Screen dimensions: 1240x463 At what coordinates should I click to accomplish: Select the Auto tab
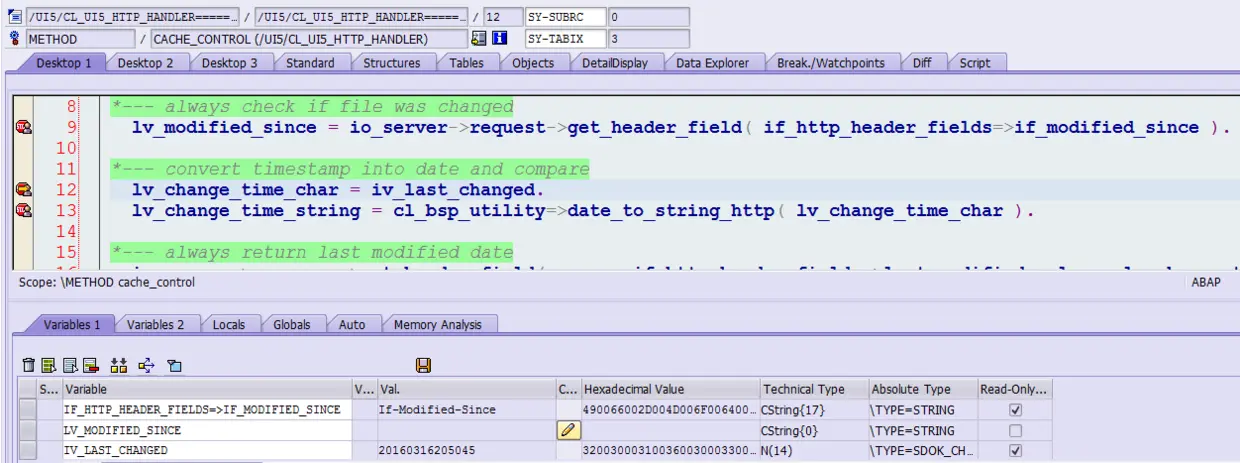pos(352,324)
